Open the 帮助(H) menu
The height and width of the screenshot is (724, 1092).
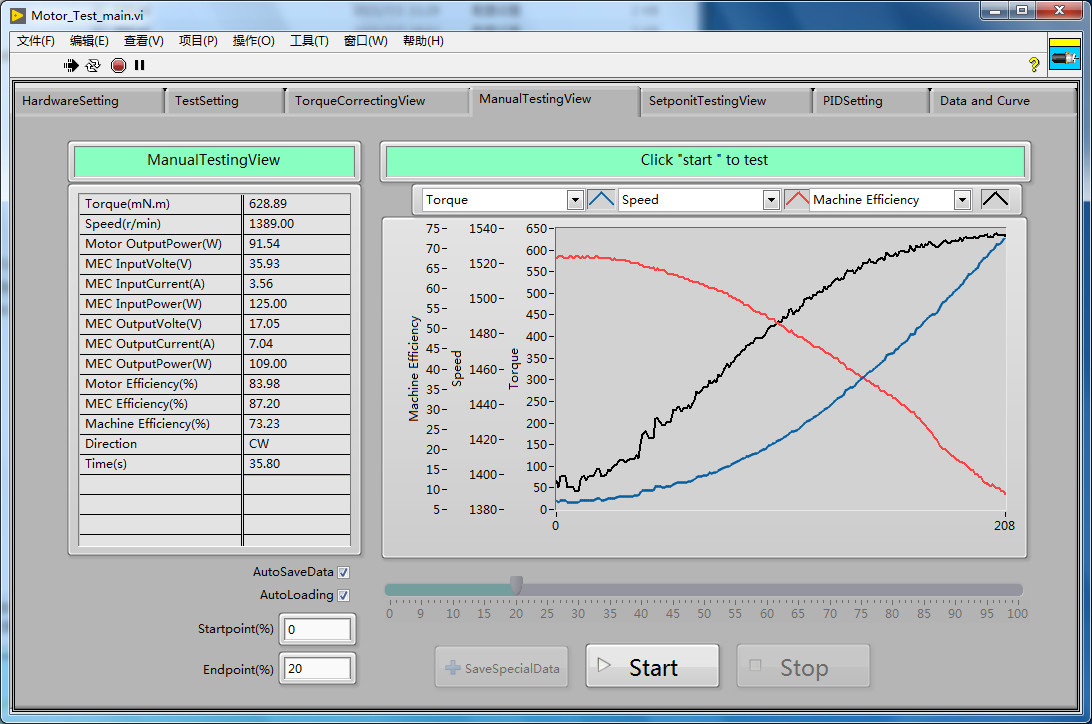(423, 41)
